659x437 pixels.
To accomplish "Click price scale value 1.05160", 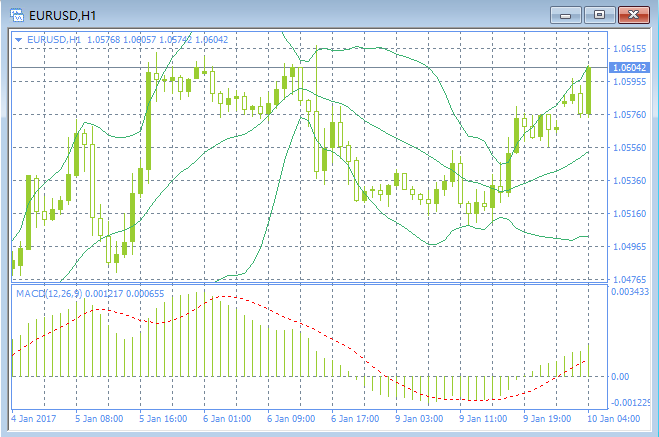I will click(x=629, y=213).
